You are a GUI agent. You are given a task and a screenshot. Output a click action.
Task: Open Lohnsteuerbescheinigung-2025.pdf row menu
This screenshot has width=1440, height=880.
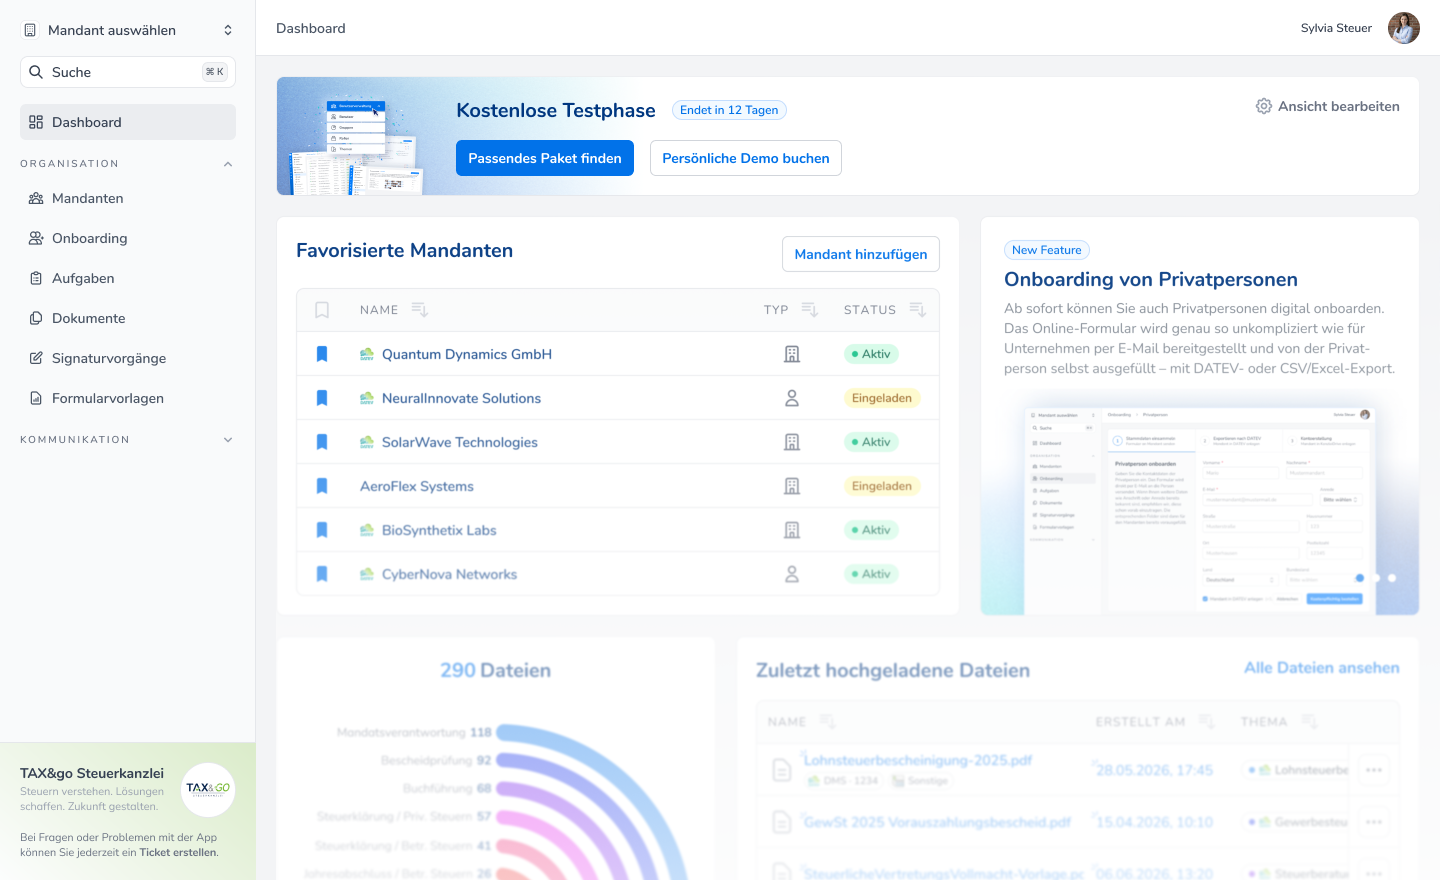click(x=1374, y=770)
